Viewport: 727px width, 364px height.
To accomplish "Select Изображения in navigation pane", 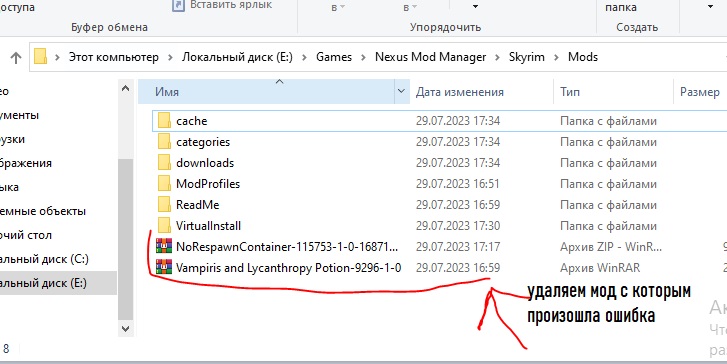I will point(26,163).
